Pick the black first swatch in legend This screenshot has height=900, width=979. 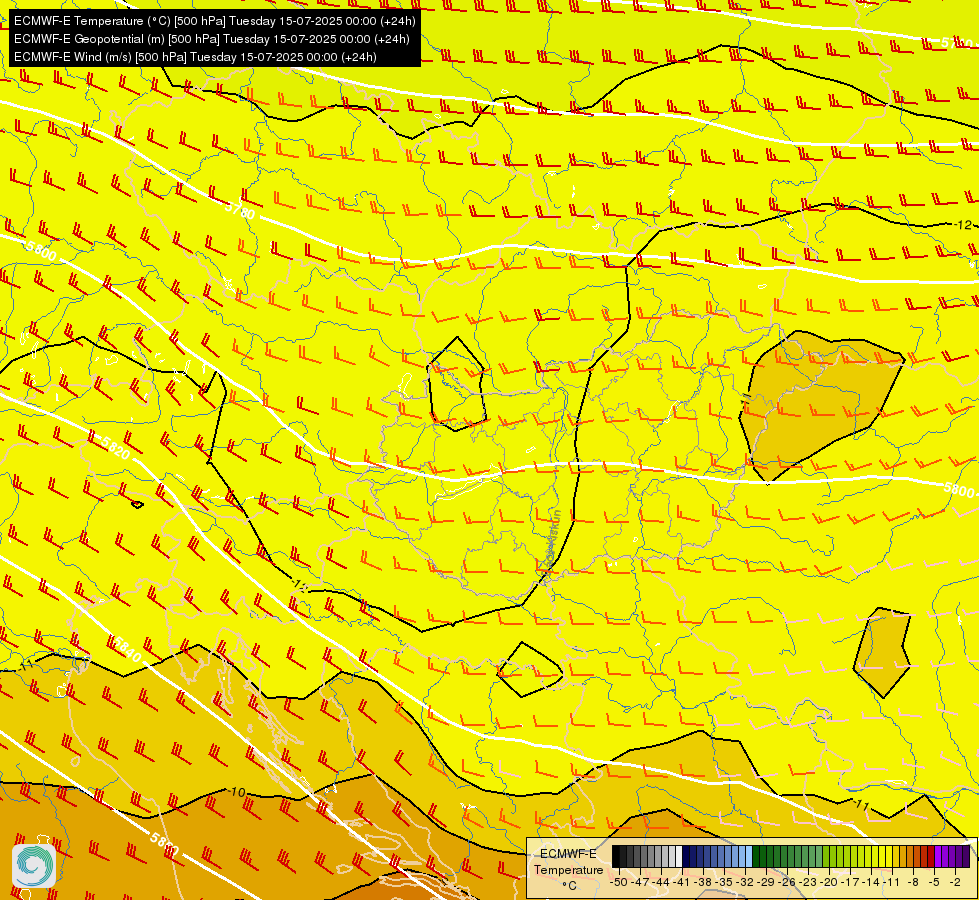(616, 856)
